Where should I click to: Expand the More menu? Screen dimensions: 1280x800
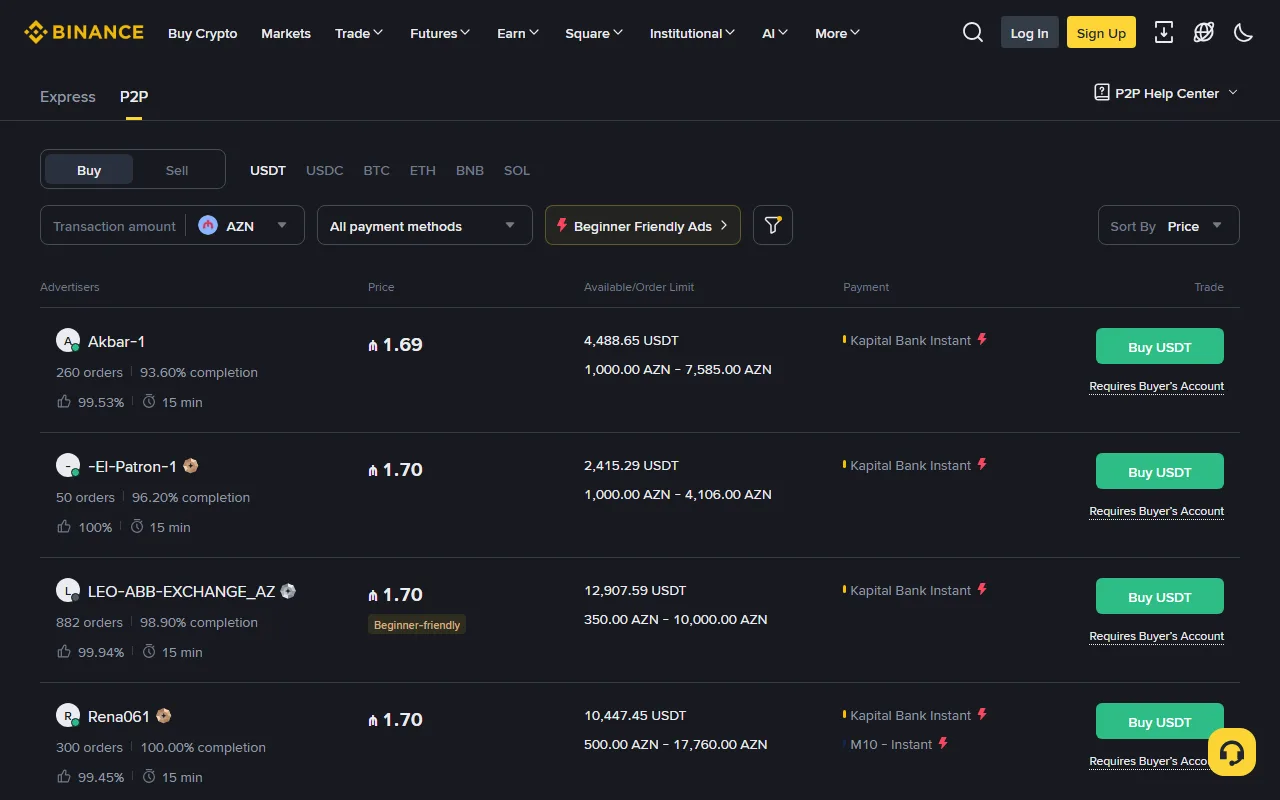838,33
